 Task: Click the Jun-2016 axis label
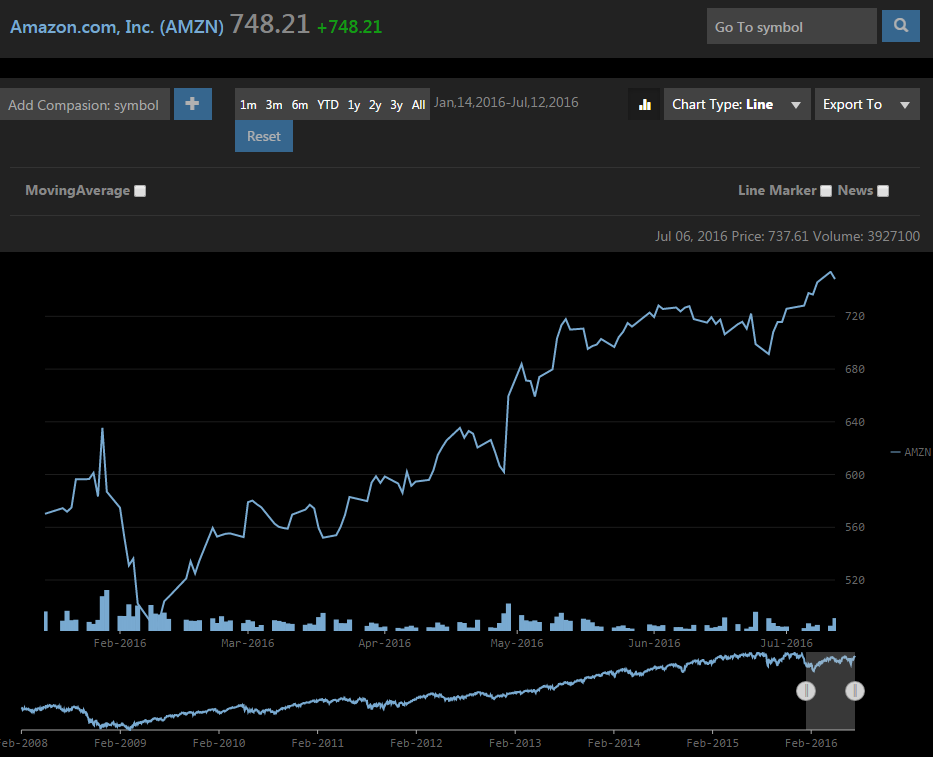tap(654, 643)
